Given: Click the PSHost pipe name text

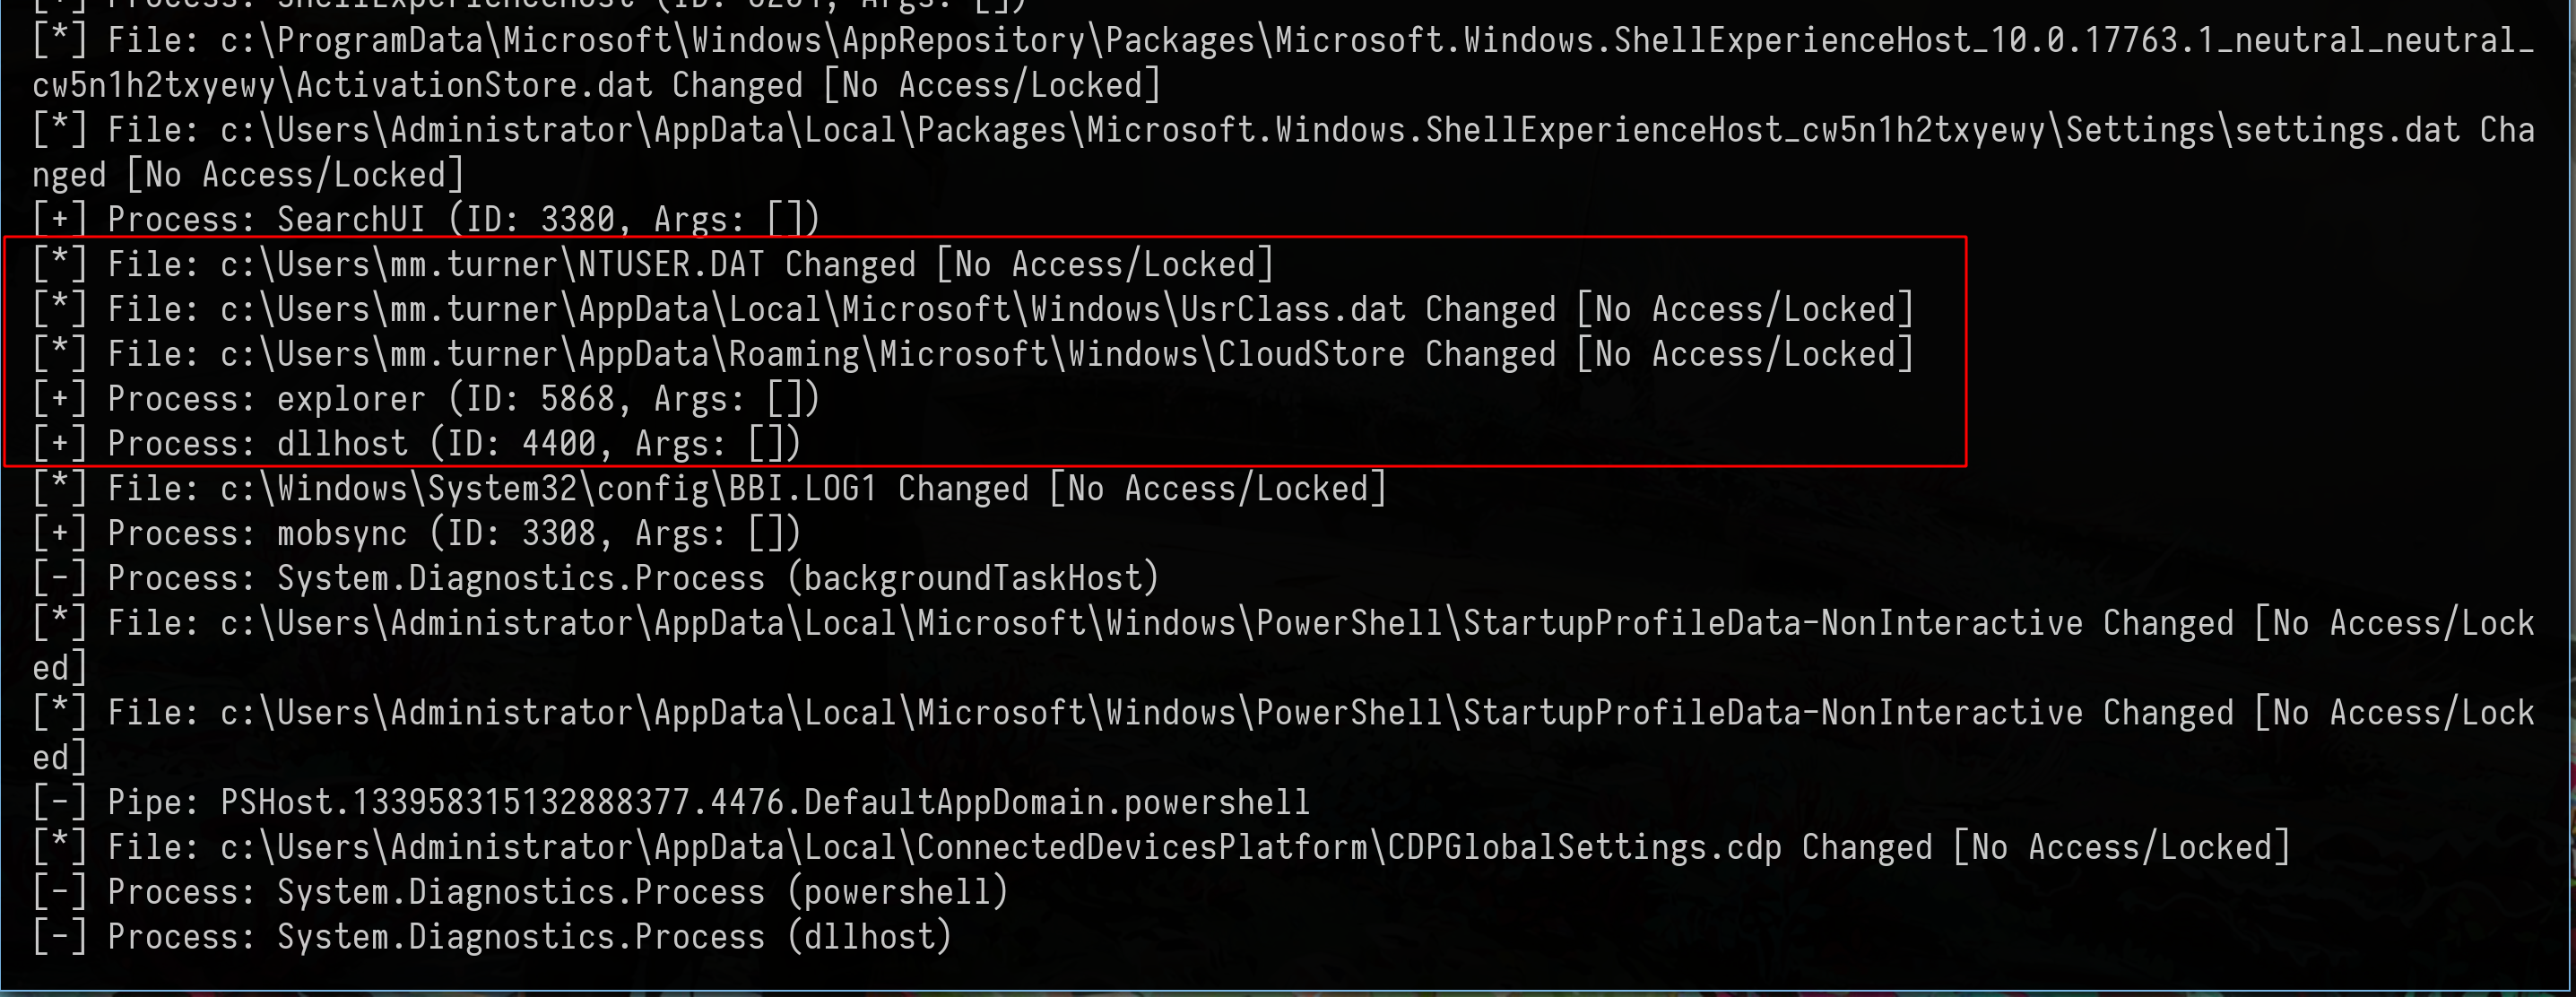Looking at the screenshot, I should pyautogui.click(x=764, y=803).
